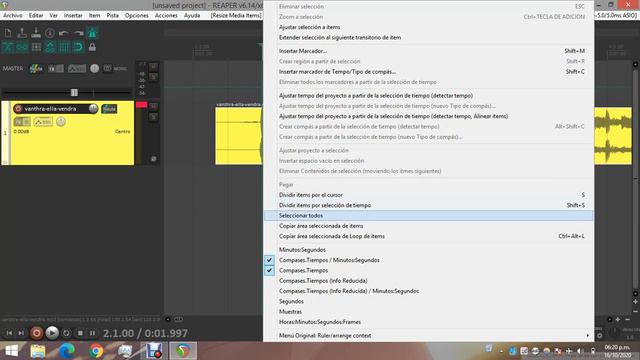Open track 1 envelope/trim button
Screen dimensions: 640x360
tap(43, 122)
